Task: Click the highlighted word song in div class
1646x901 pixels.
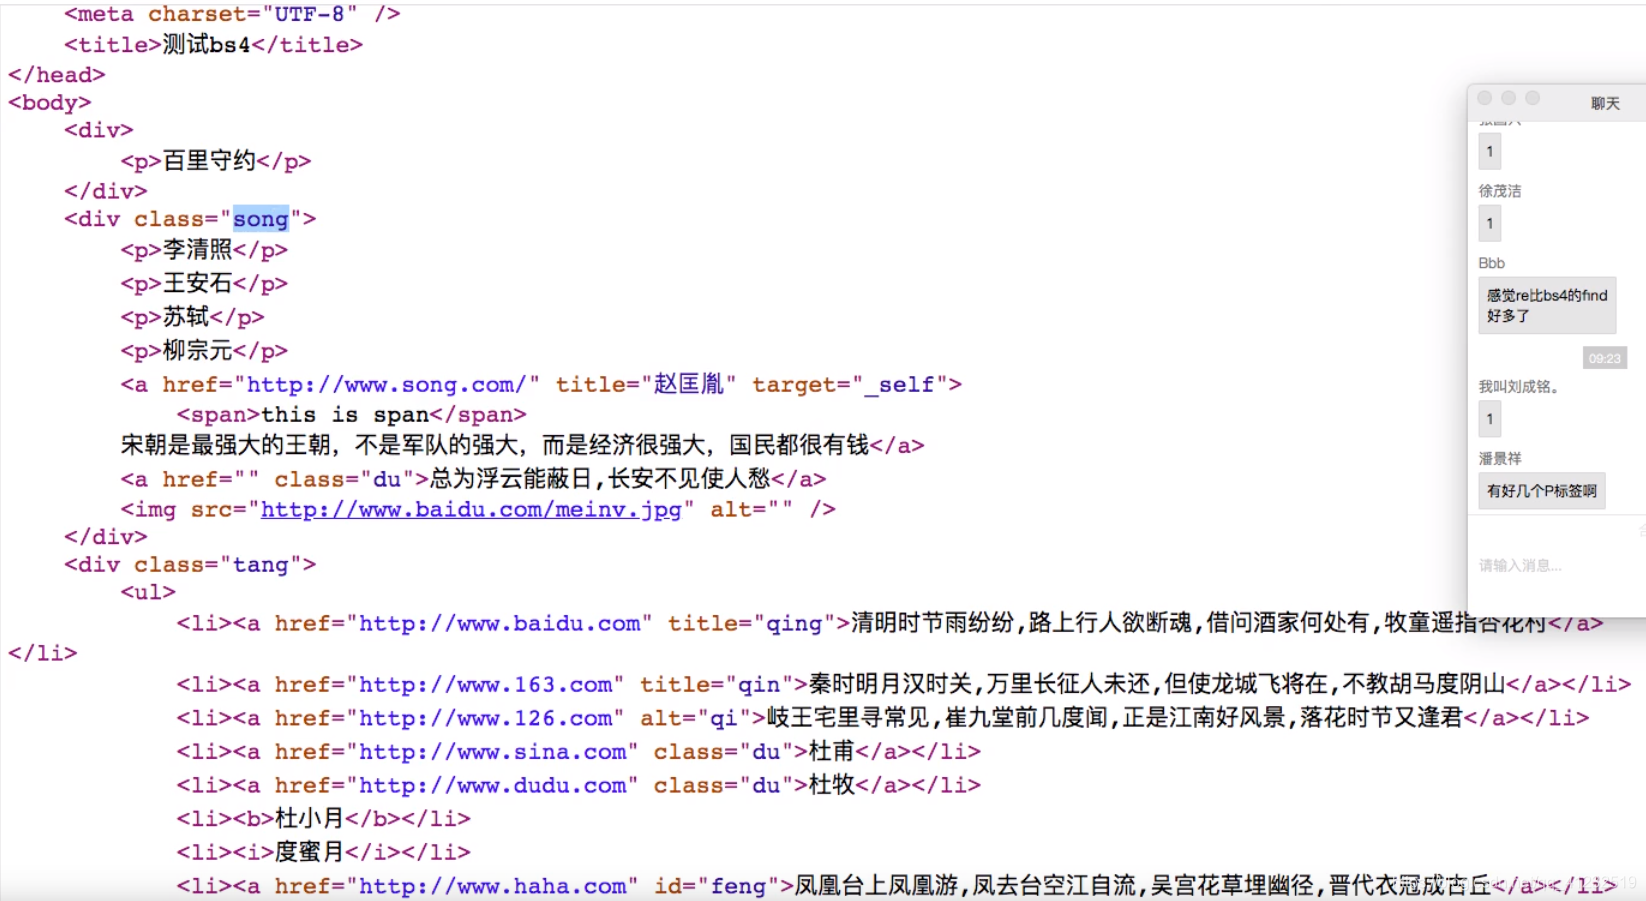Action: [x=261, y=219]
